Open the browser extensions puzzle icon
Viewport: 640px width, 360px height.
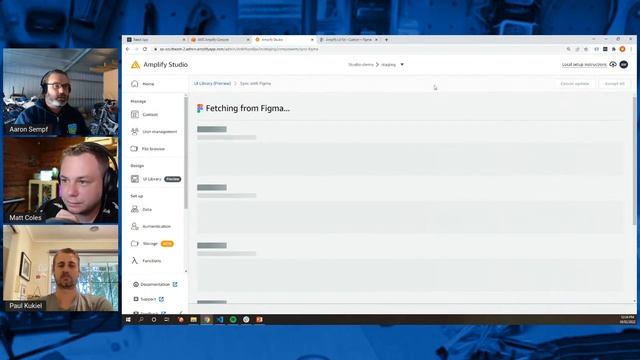coord(613,49)
